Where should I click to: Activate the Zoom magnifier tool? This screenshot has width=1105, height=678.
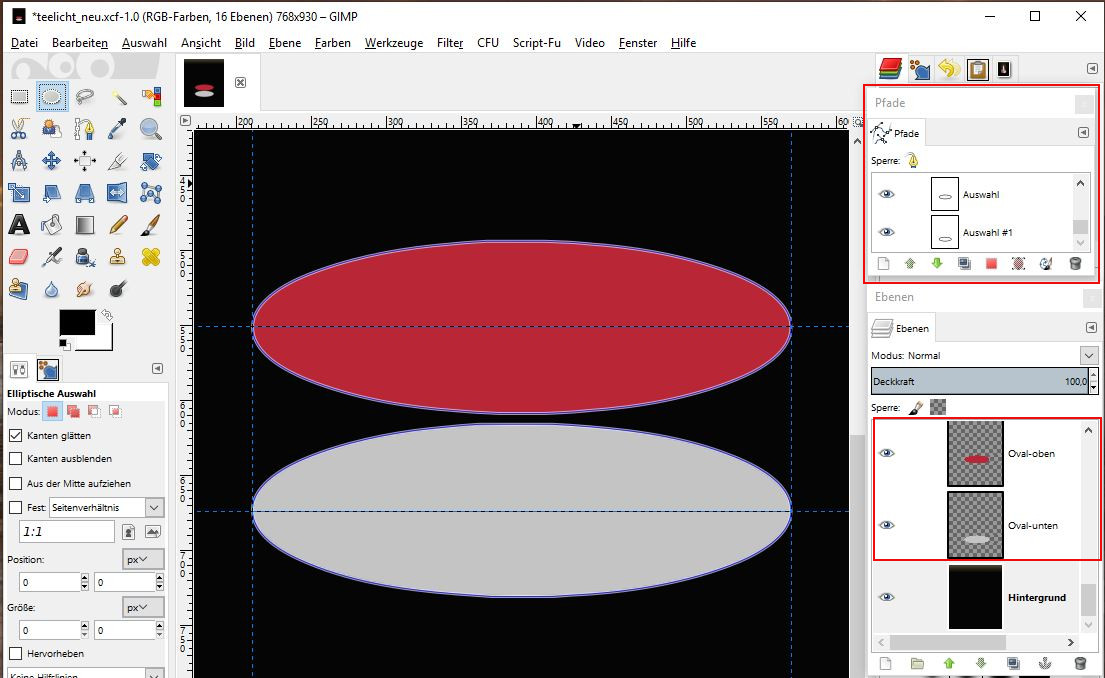(x=151, y=128)
